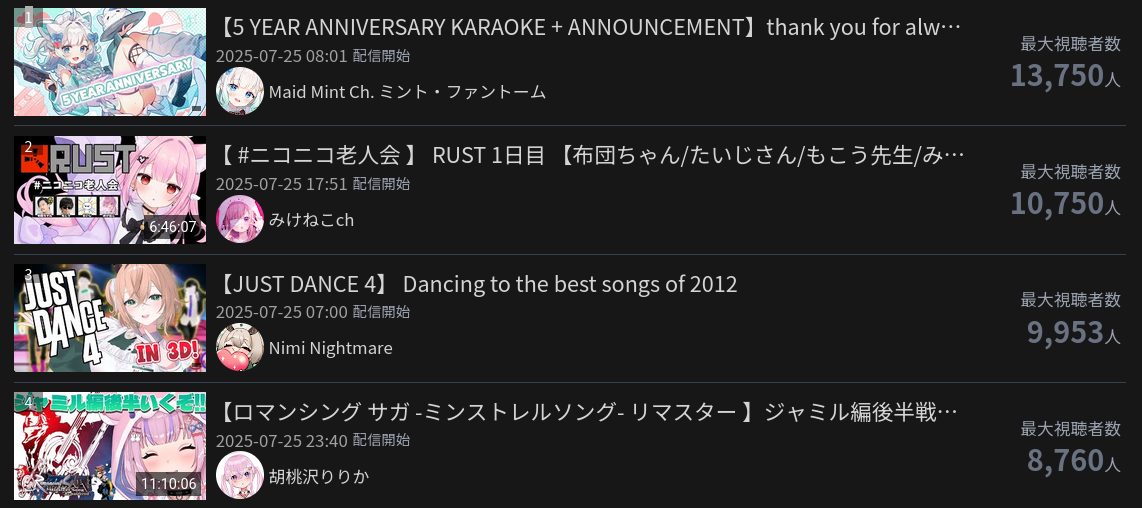
Task: Click the Maid Mint Ch. channel name
Action: click(407, 92)
